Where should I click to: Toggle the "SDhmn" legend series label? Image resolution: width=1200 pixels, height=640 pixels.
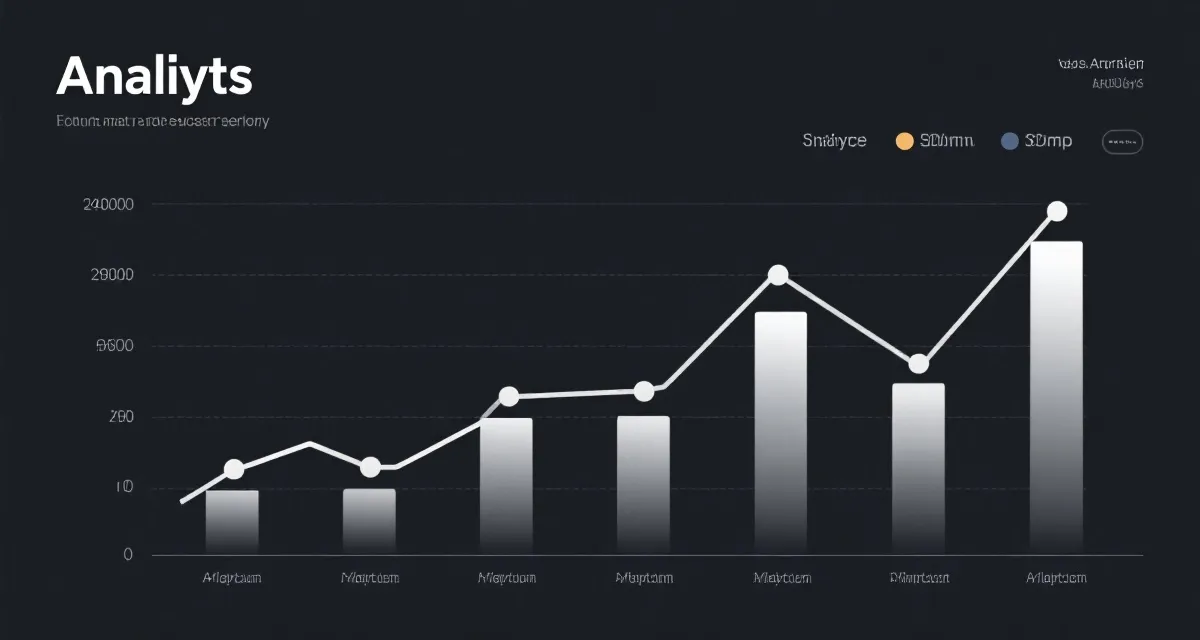click(x=946, y=141)
